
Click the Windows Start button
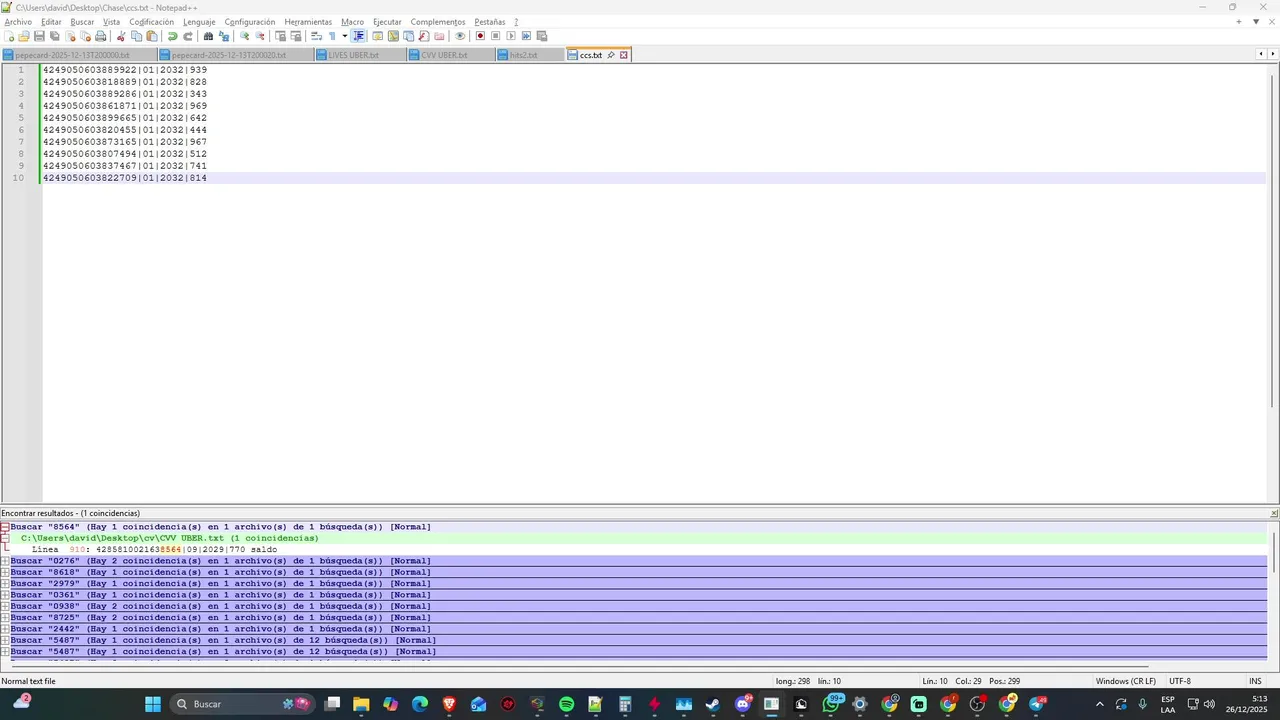[152, 704]
